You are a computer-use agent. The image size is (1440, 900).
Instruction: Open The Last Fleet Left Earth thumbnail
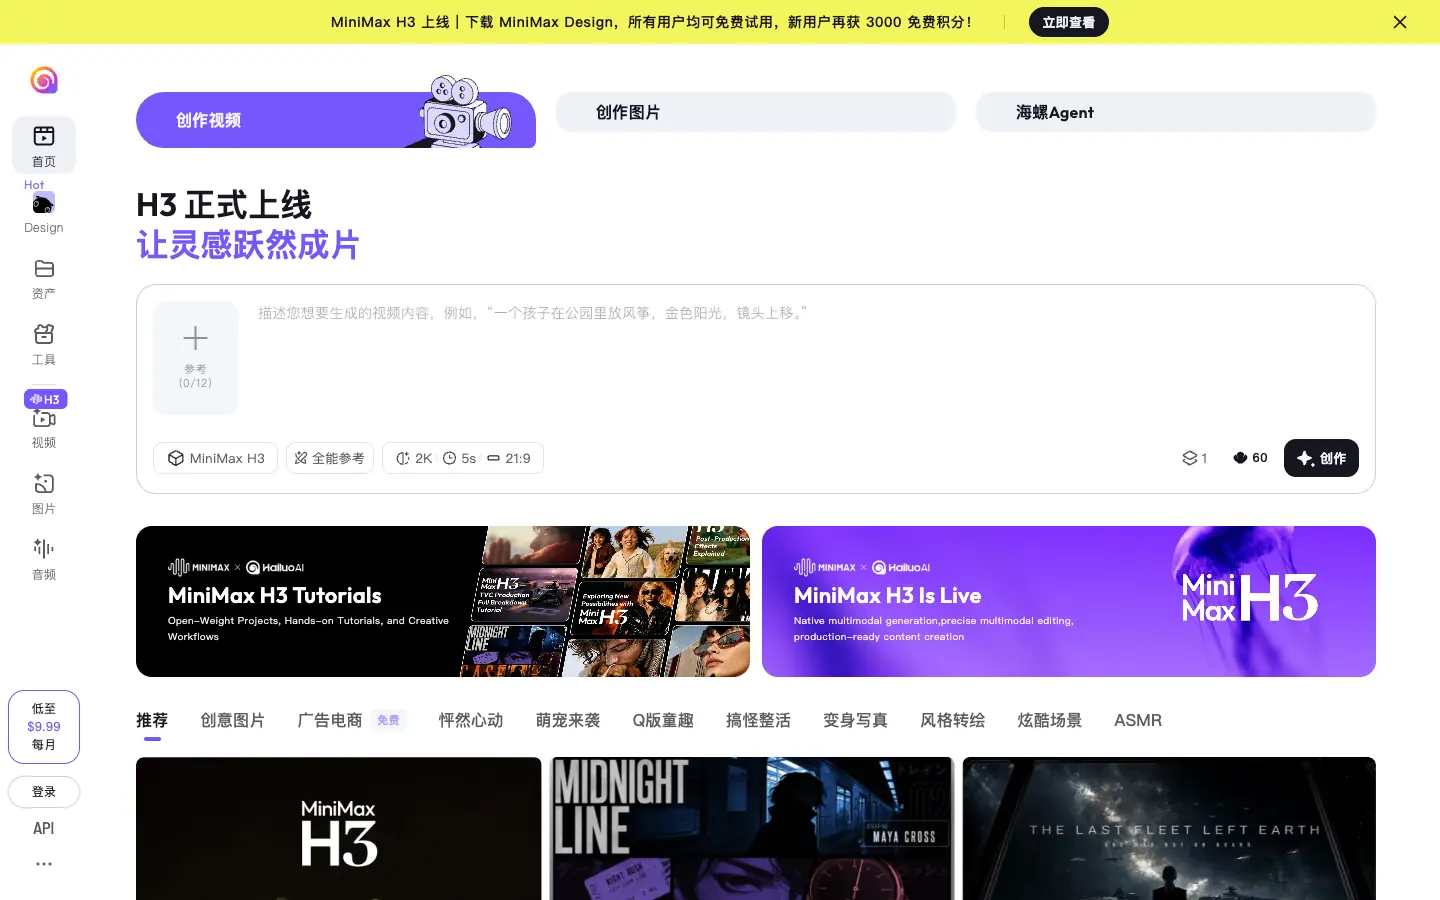(x=1169, y=829)
